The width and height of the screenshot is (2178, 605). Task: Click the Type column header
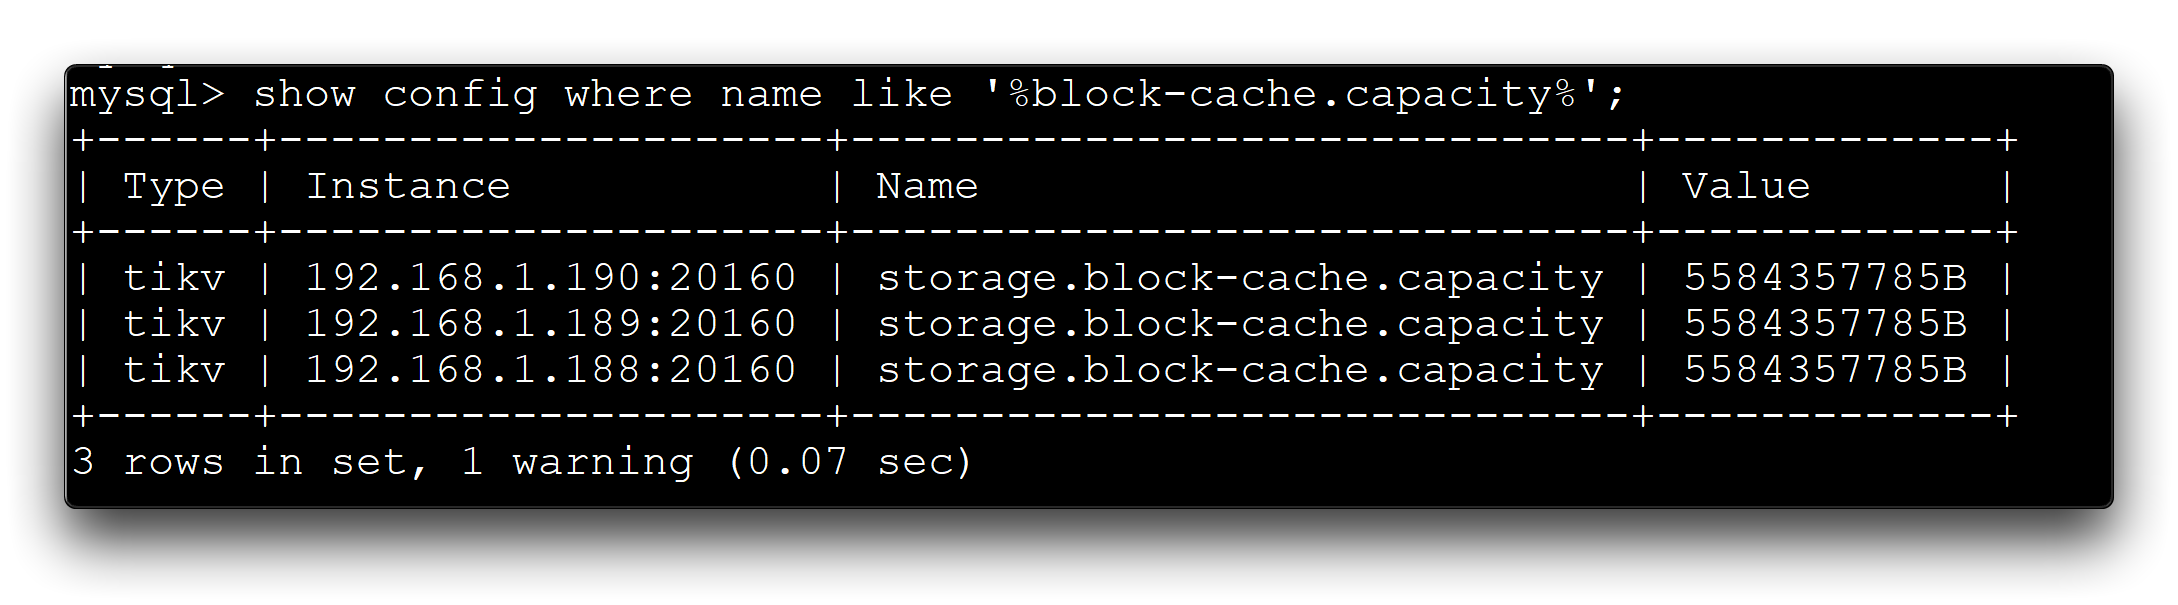173,187
